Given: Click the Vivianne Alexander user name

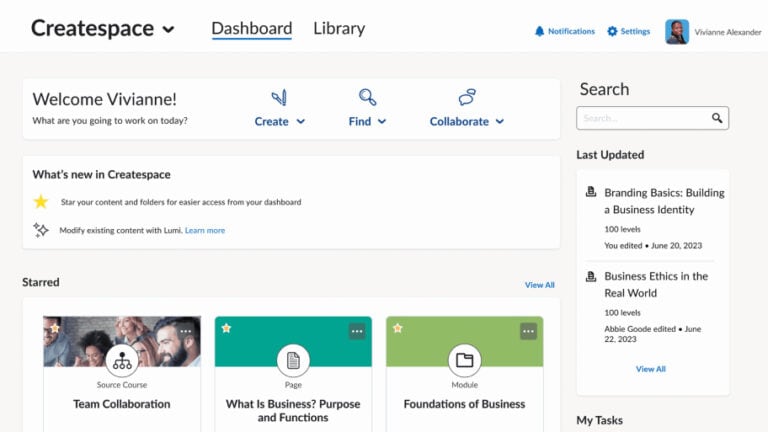Looking at the screenshot, I should (x=728, y=32).
